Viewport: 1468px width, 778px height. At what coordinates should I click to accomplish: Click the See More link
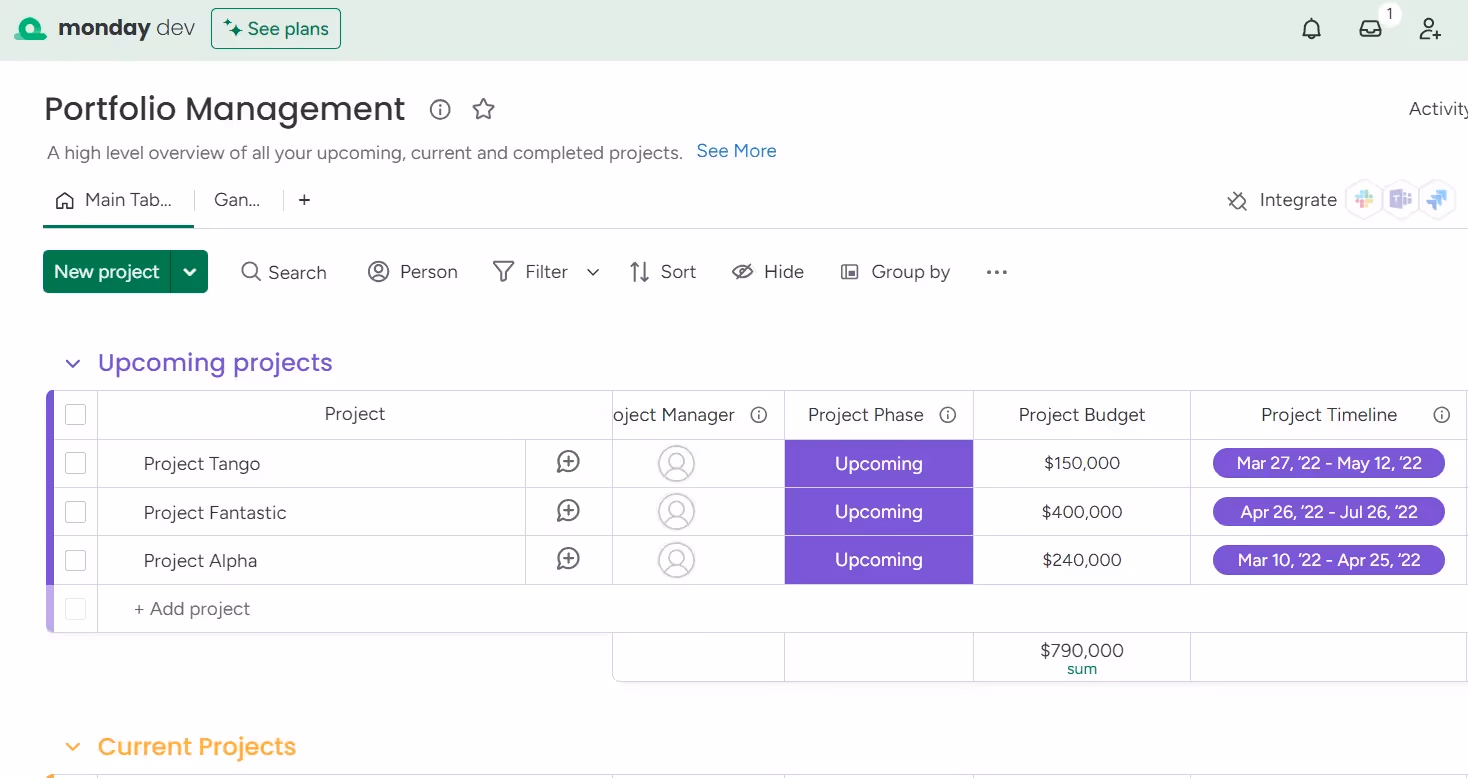(736, 151)
